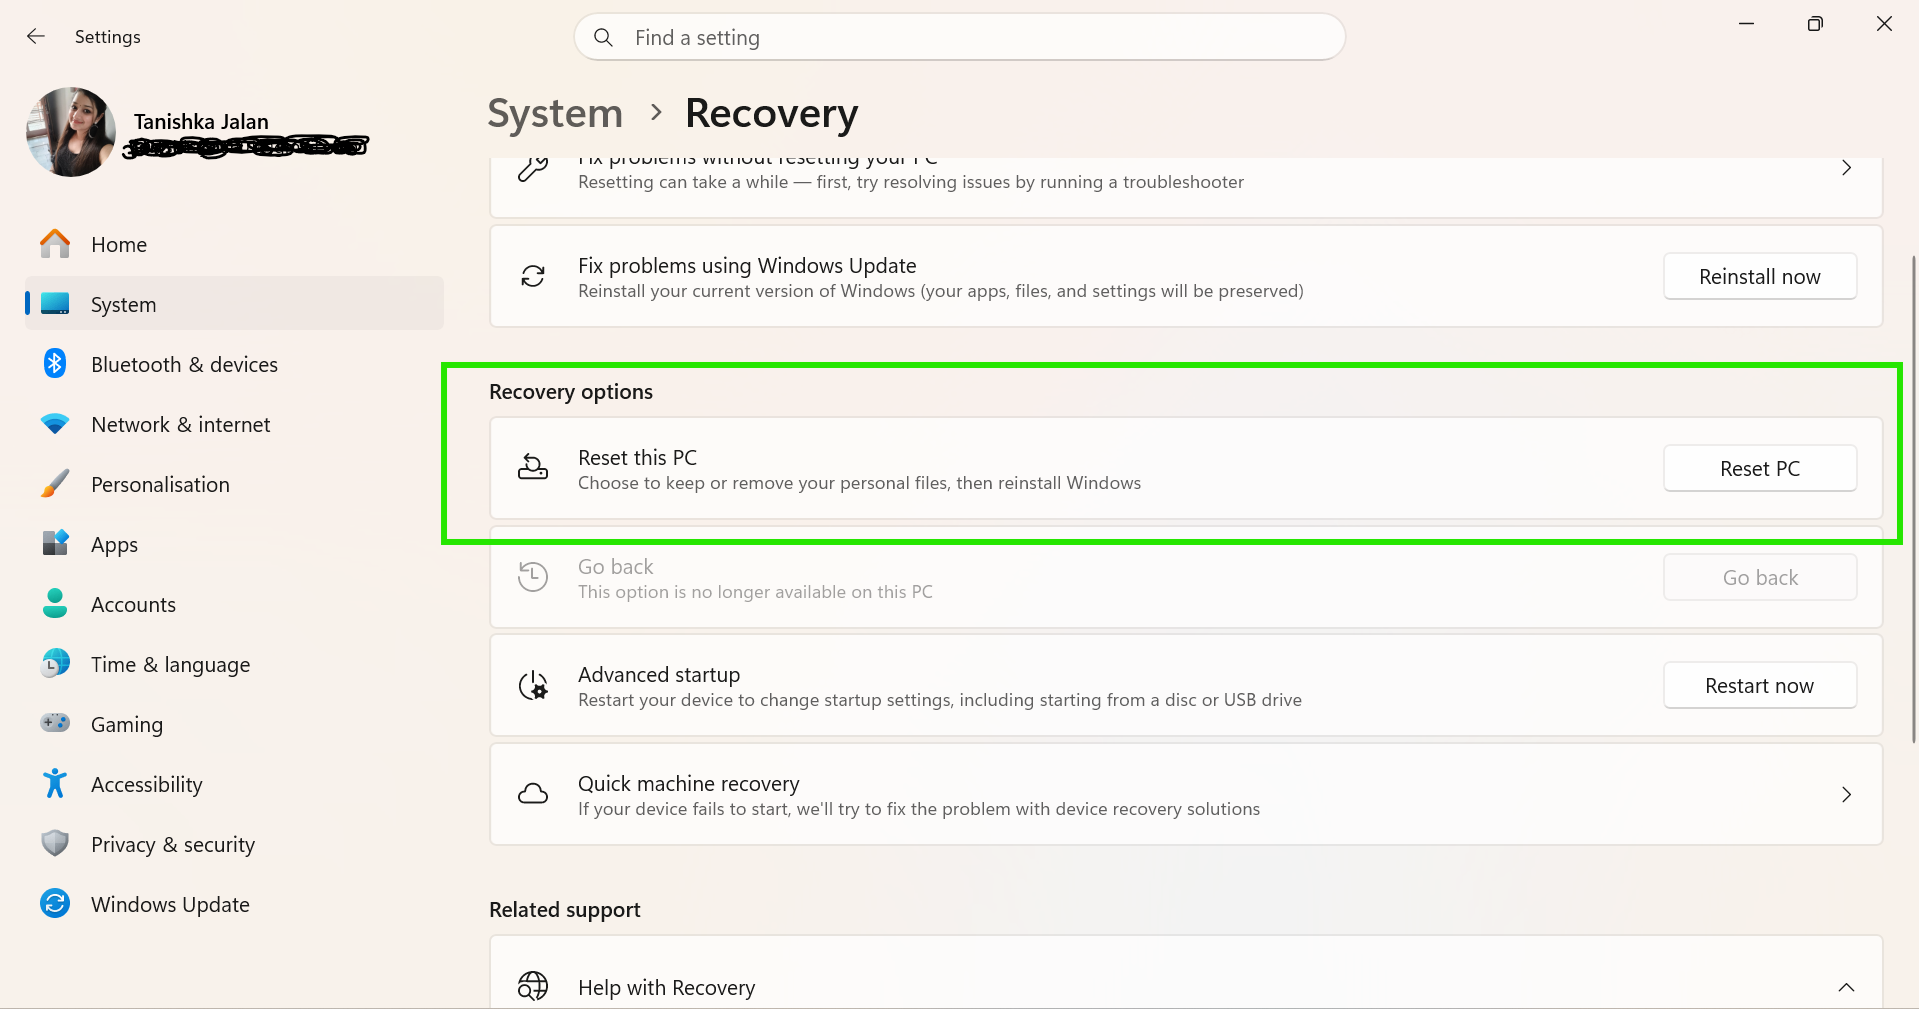
Task: Select System in the sidebar
Action: coord(234,304)
